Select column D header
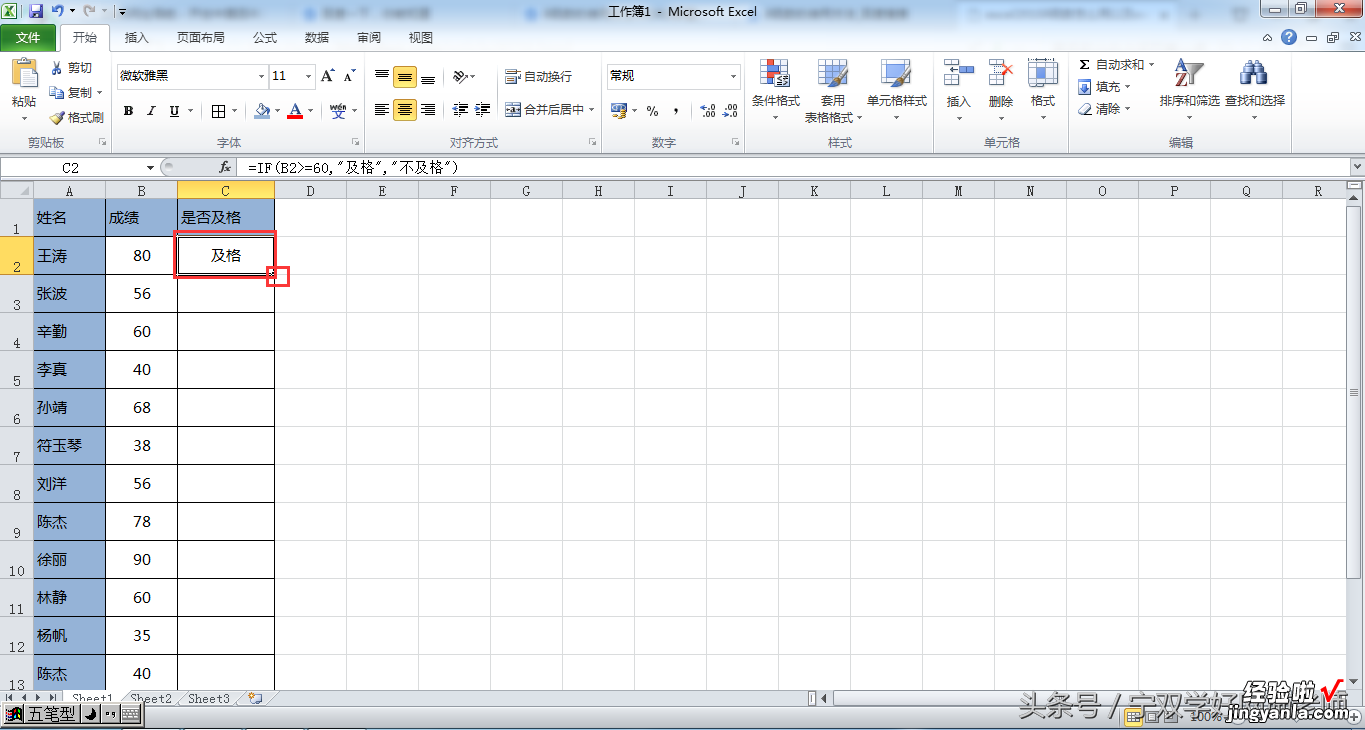This screenshot has height=730, width=1365. click(311, 191)
